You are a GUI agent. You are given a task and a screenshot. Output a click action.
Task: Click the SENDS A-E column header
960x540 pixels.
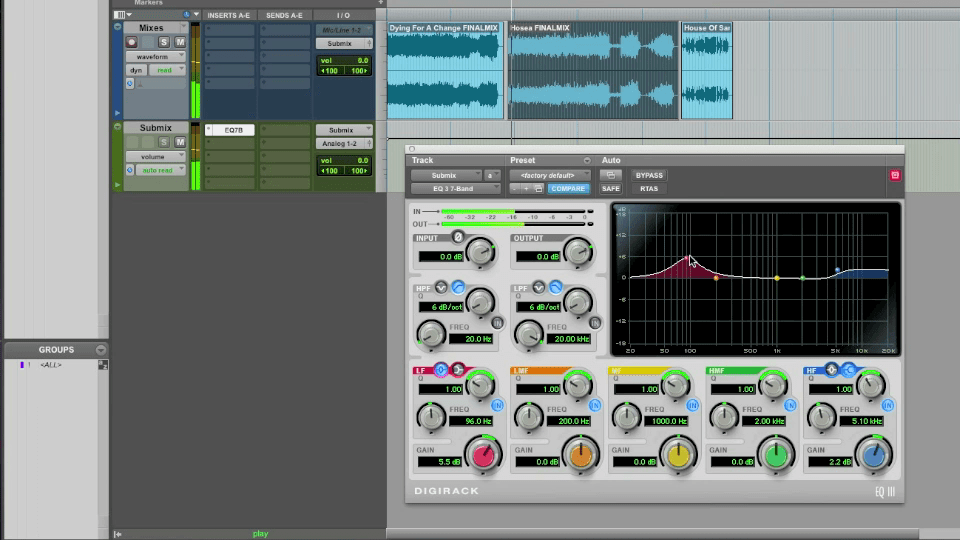click(x=284, y=15)
